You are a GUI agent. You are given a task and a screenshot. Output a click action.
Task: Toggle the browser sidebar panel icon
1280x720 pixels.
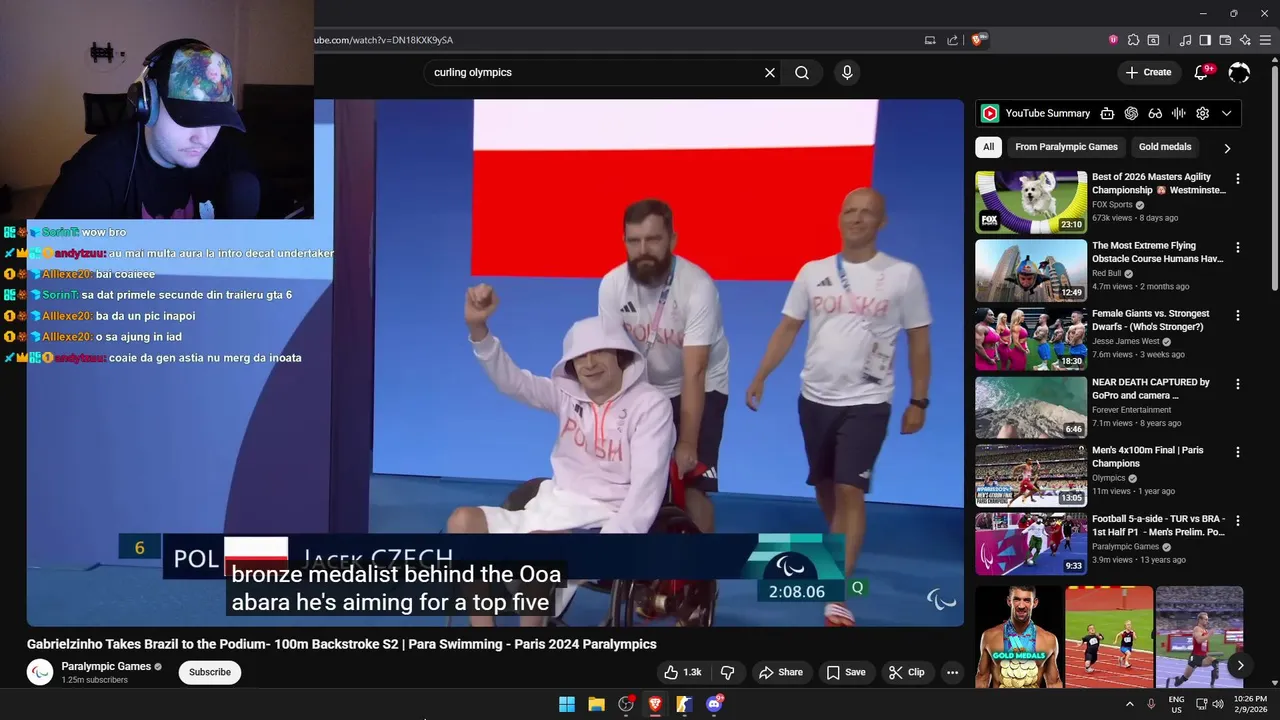tap(1205, 40)
